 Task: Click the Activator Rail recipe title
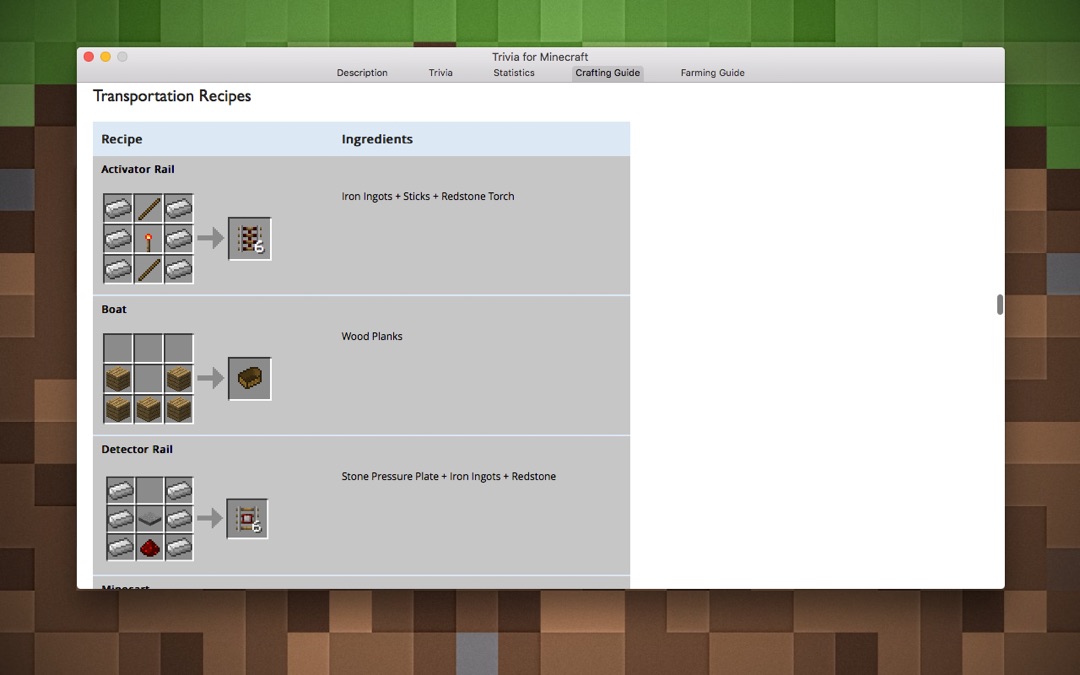138,169
